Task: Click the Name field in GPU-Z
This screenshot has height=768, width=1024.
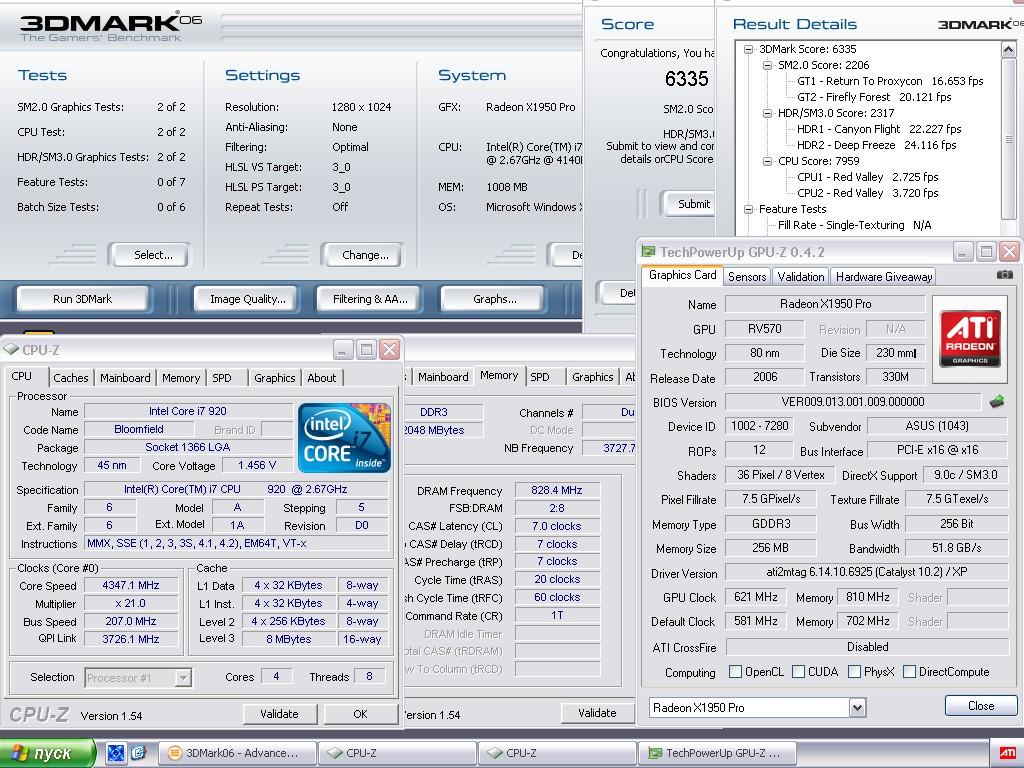Action: pos(825,304)
